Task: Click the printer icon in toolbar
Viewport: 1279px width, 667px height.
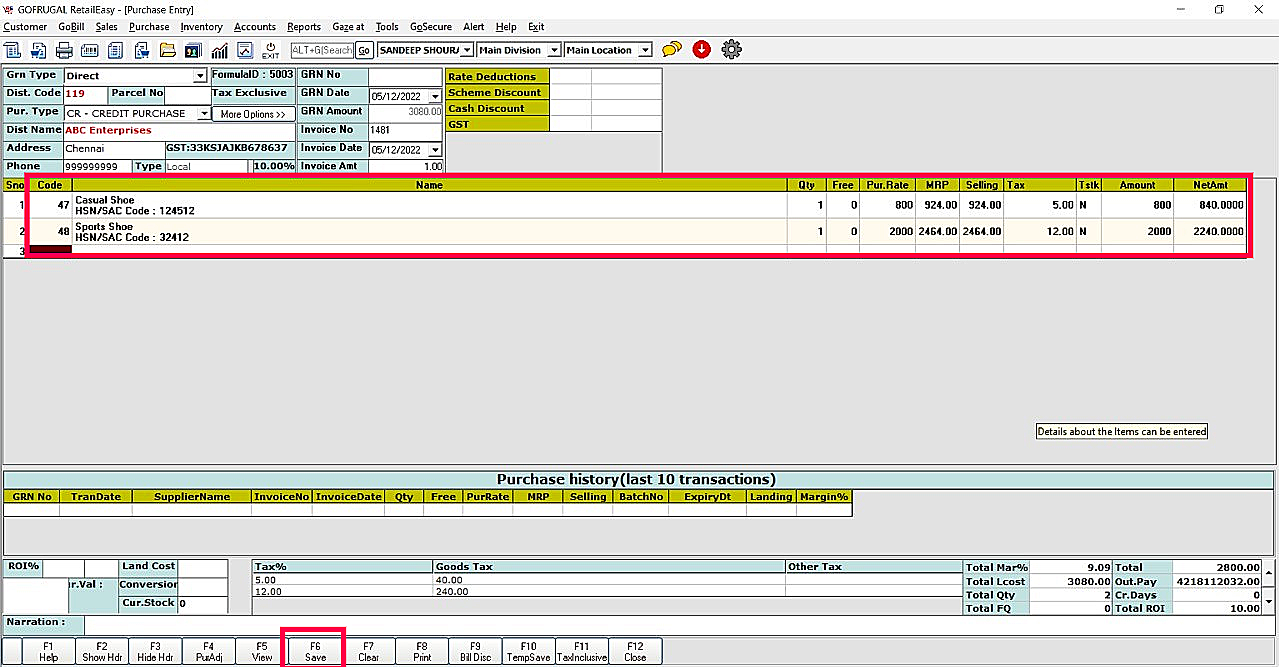Action: (64, 50)
